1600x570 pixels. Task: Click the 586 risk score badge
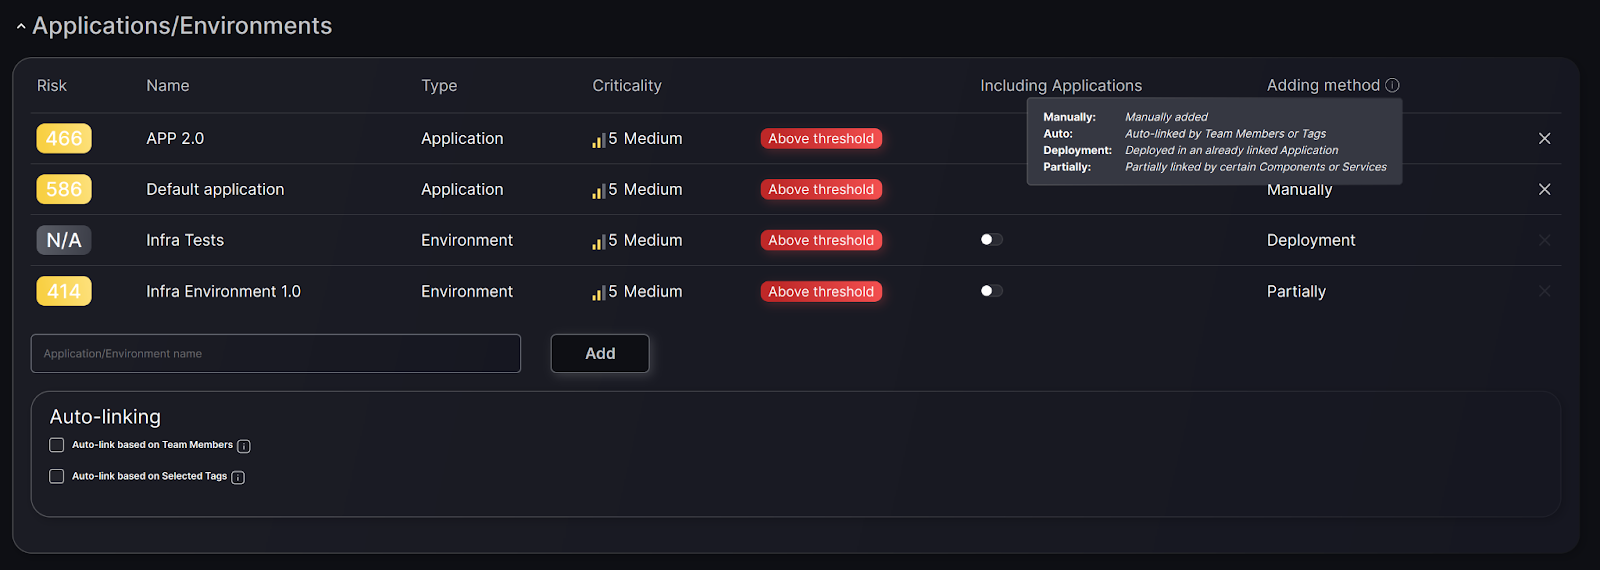point(64,189)
